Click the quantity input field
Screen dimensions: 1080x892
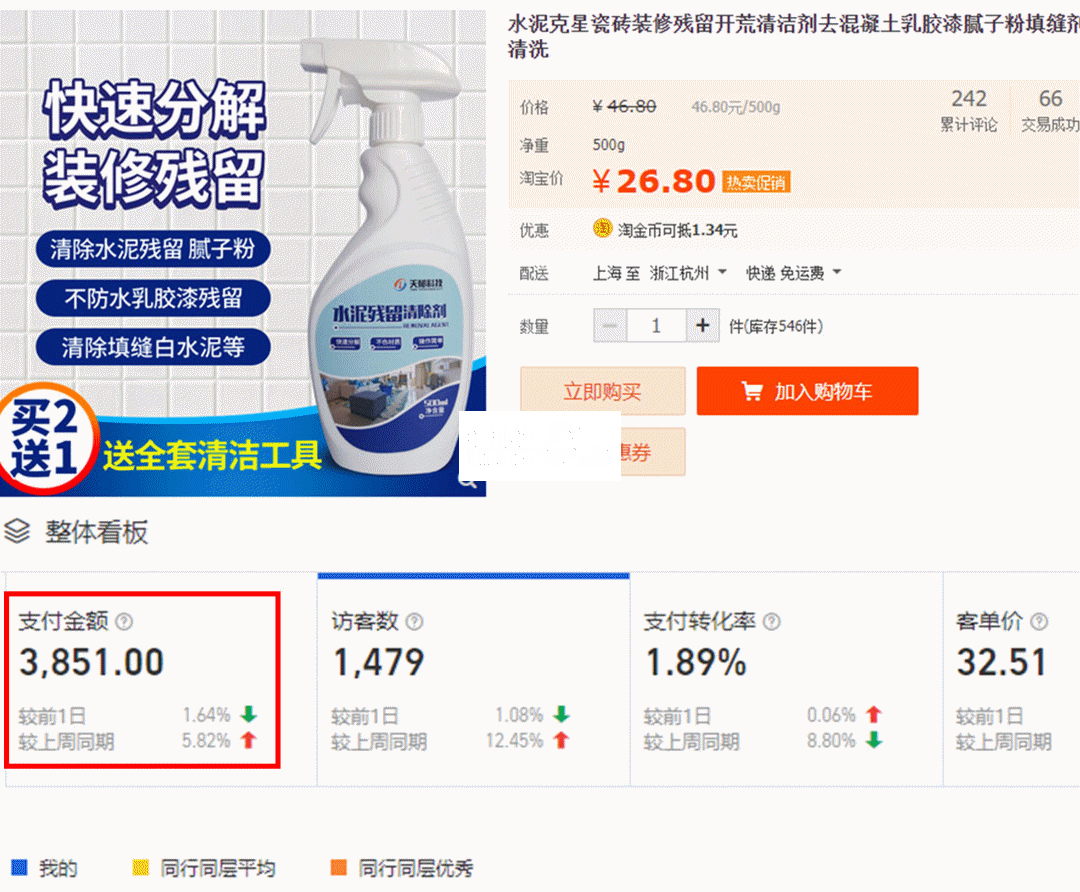click(656, 326)
